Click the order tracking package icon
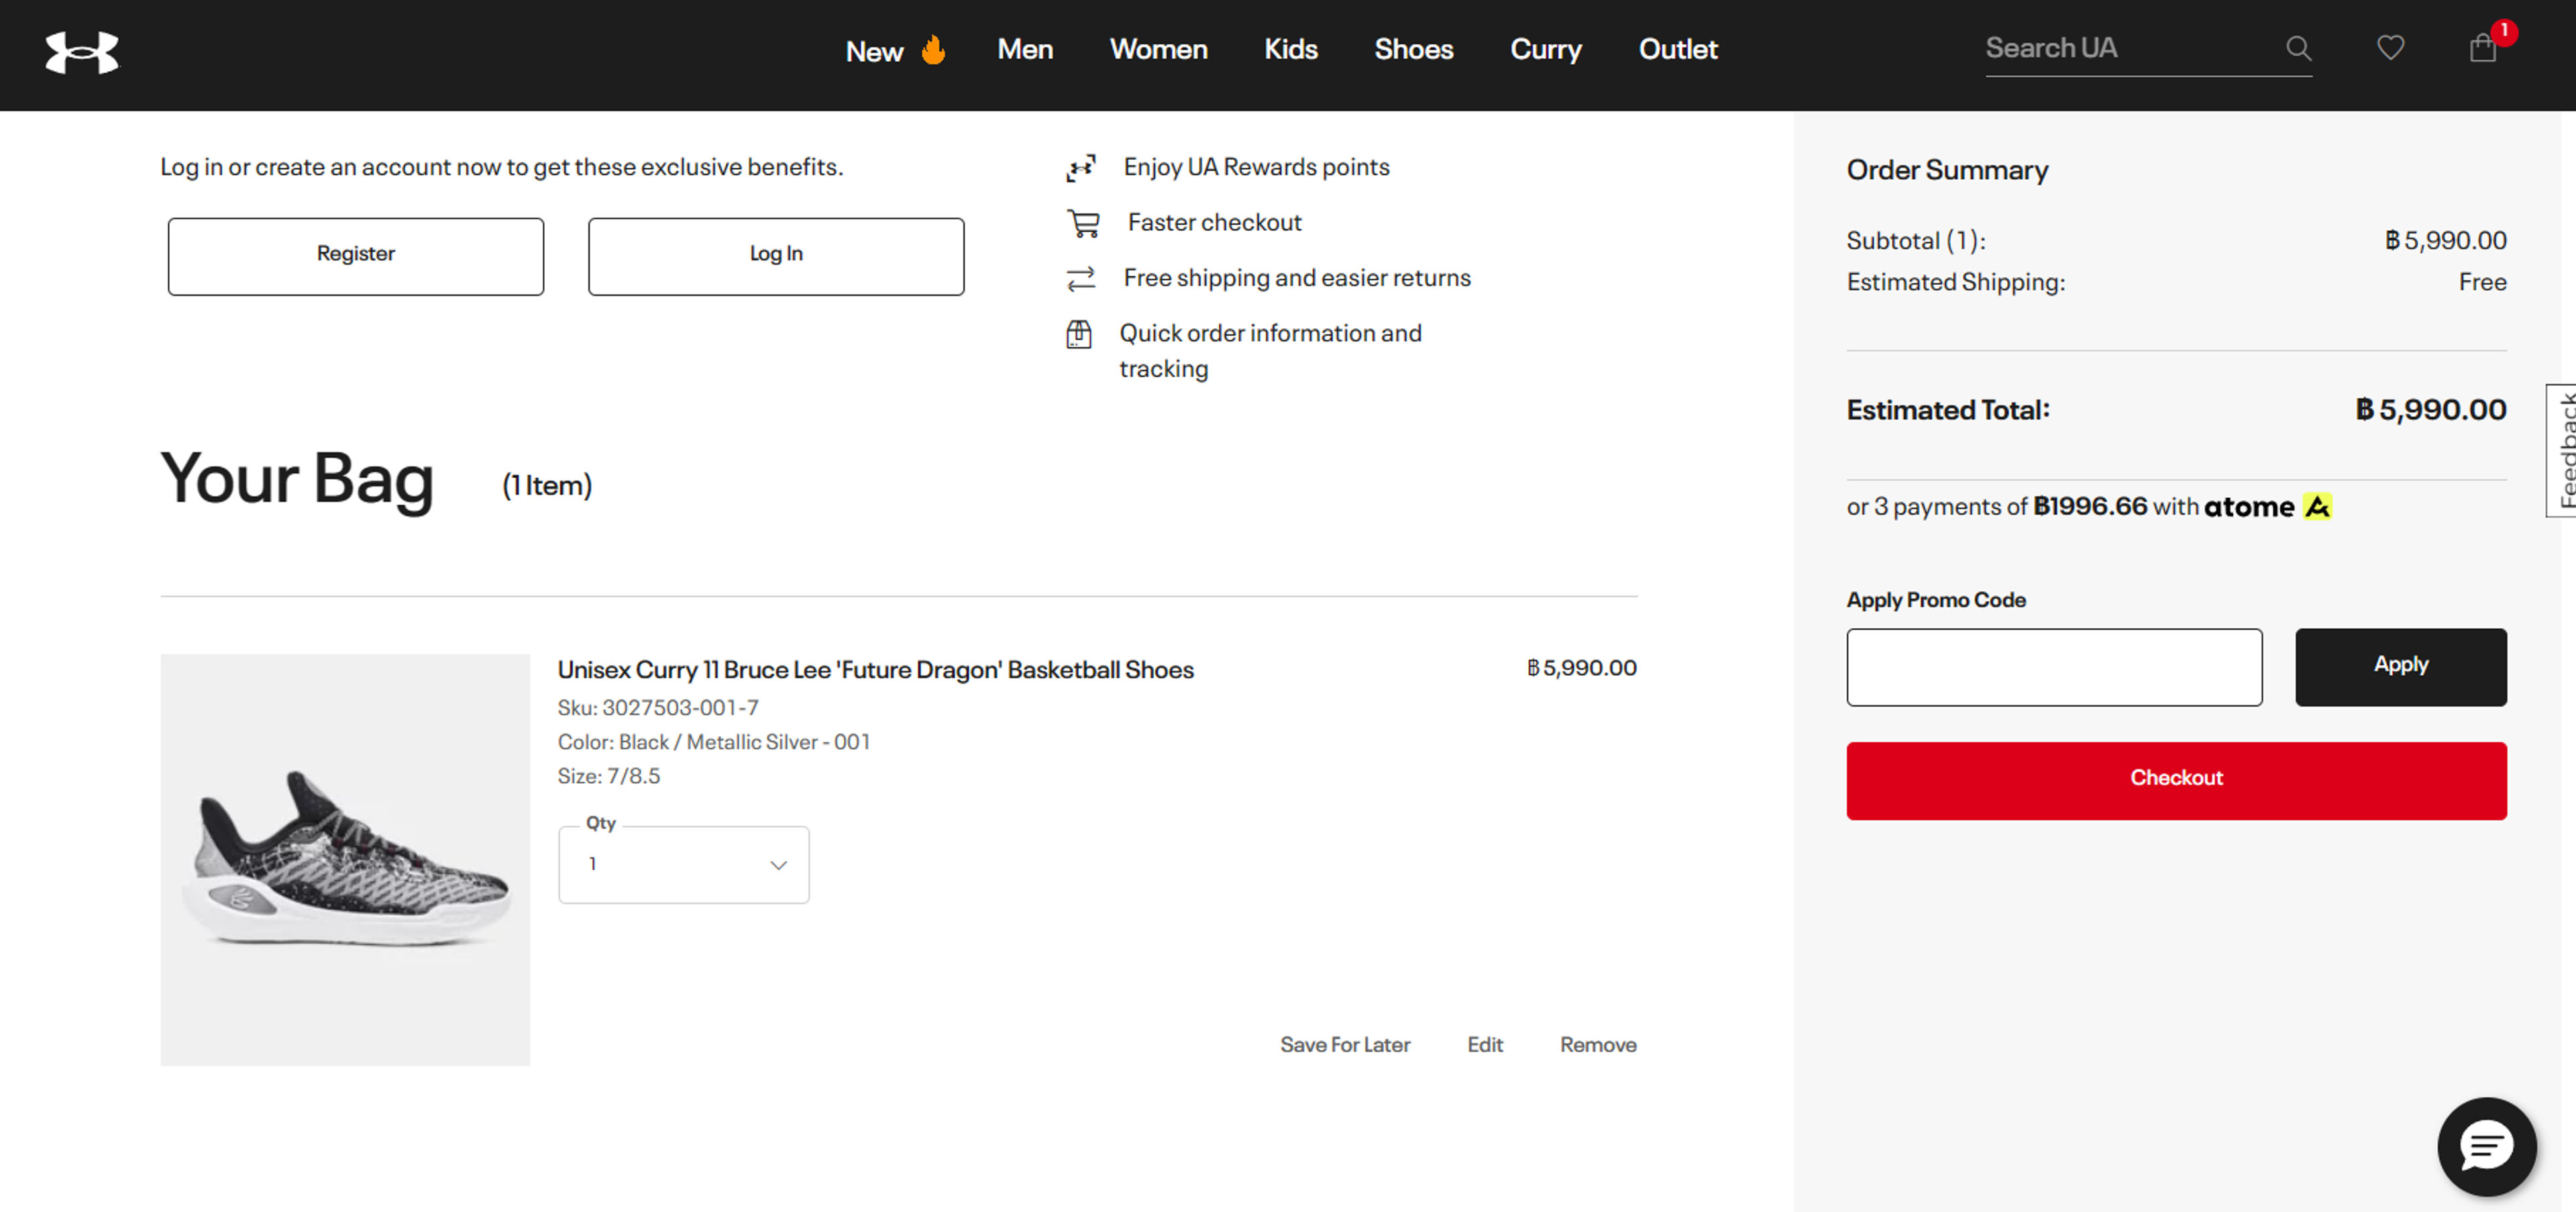2576x1212 pixels. tap(1079, 334)
